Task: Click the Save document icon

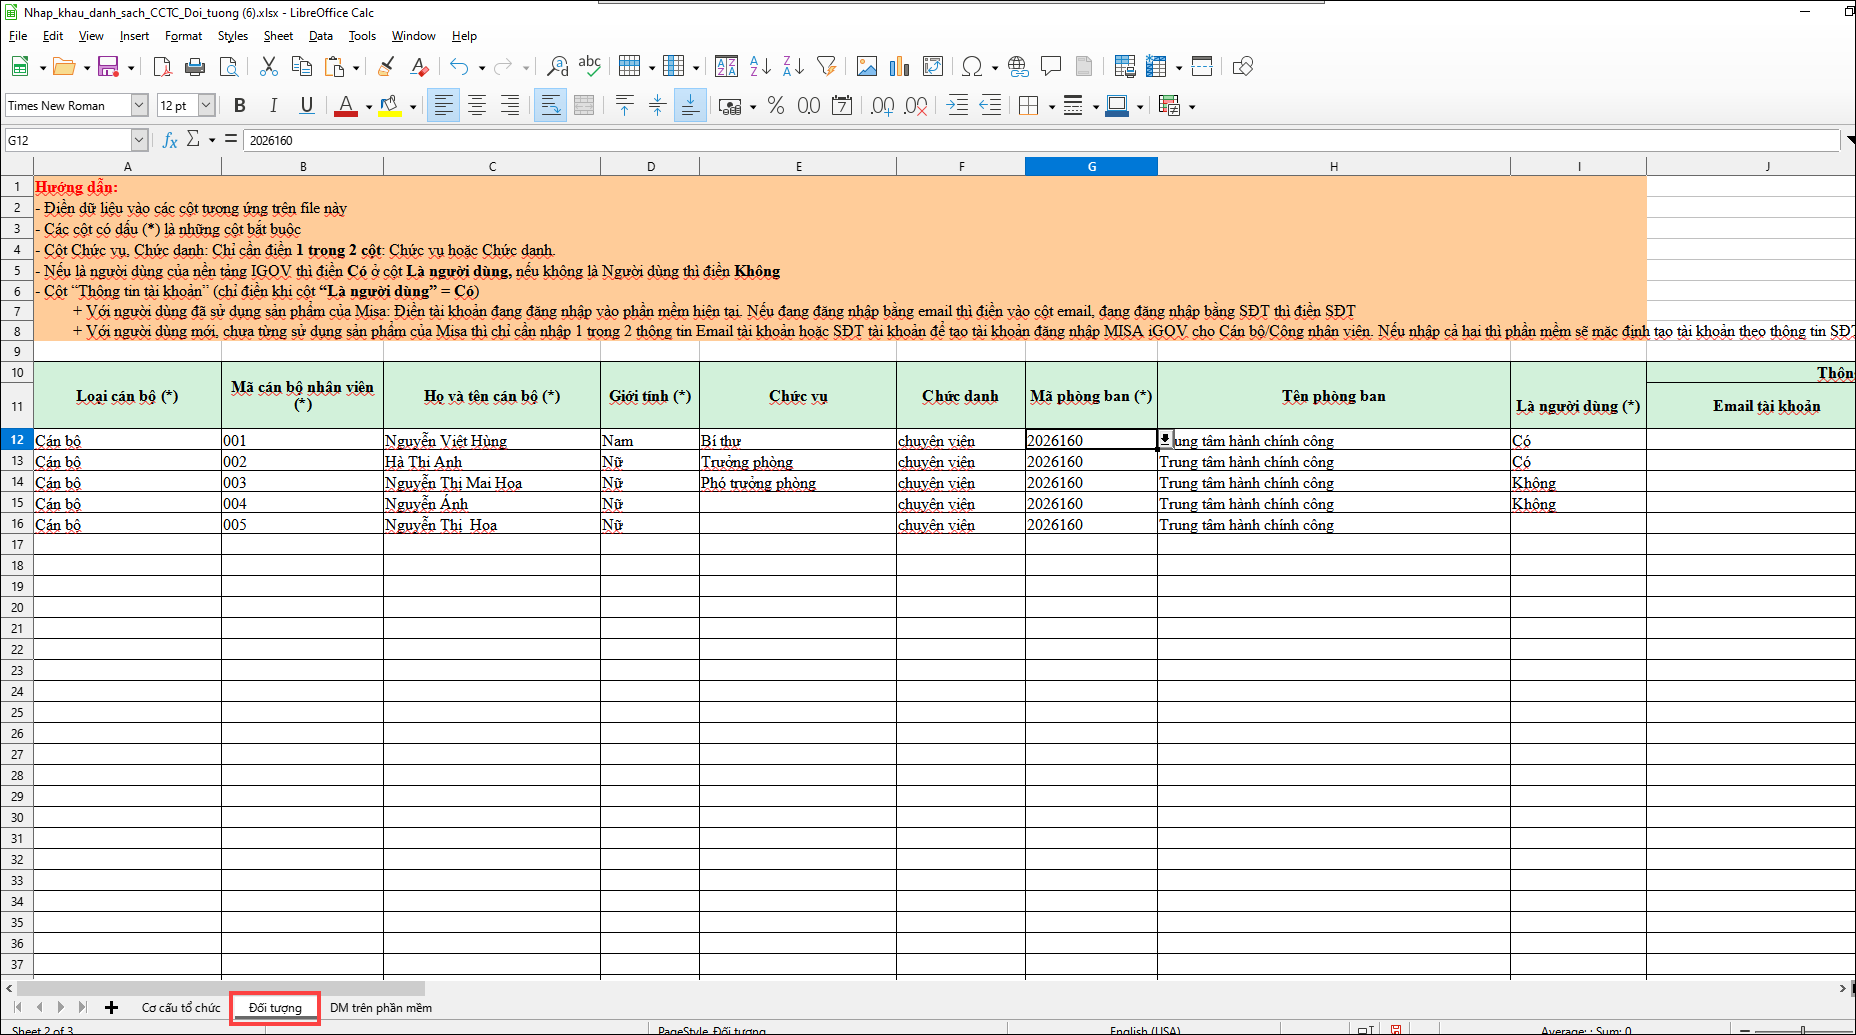Action: 107,67
